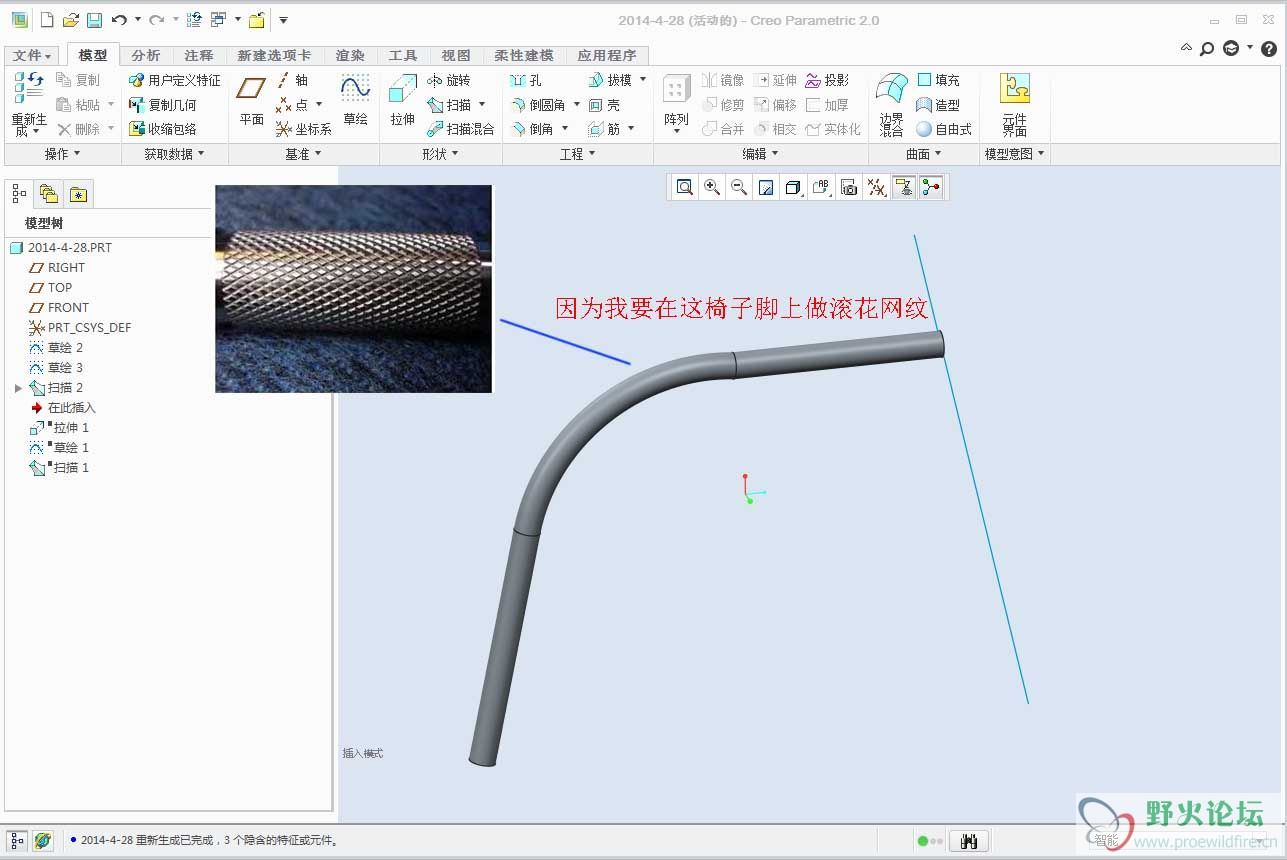Image resolution: width=1287 pixels, height=860 pixels.
Task: Click the 倒圆角 button
Action: pyautogui.click(x=538, y=105)
